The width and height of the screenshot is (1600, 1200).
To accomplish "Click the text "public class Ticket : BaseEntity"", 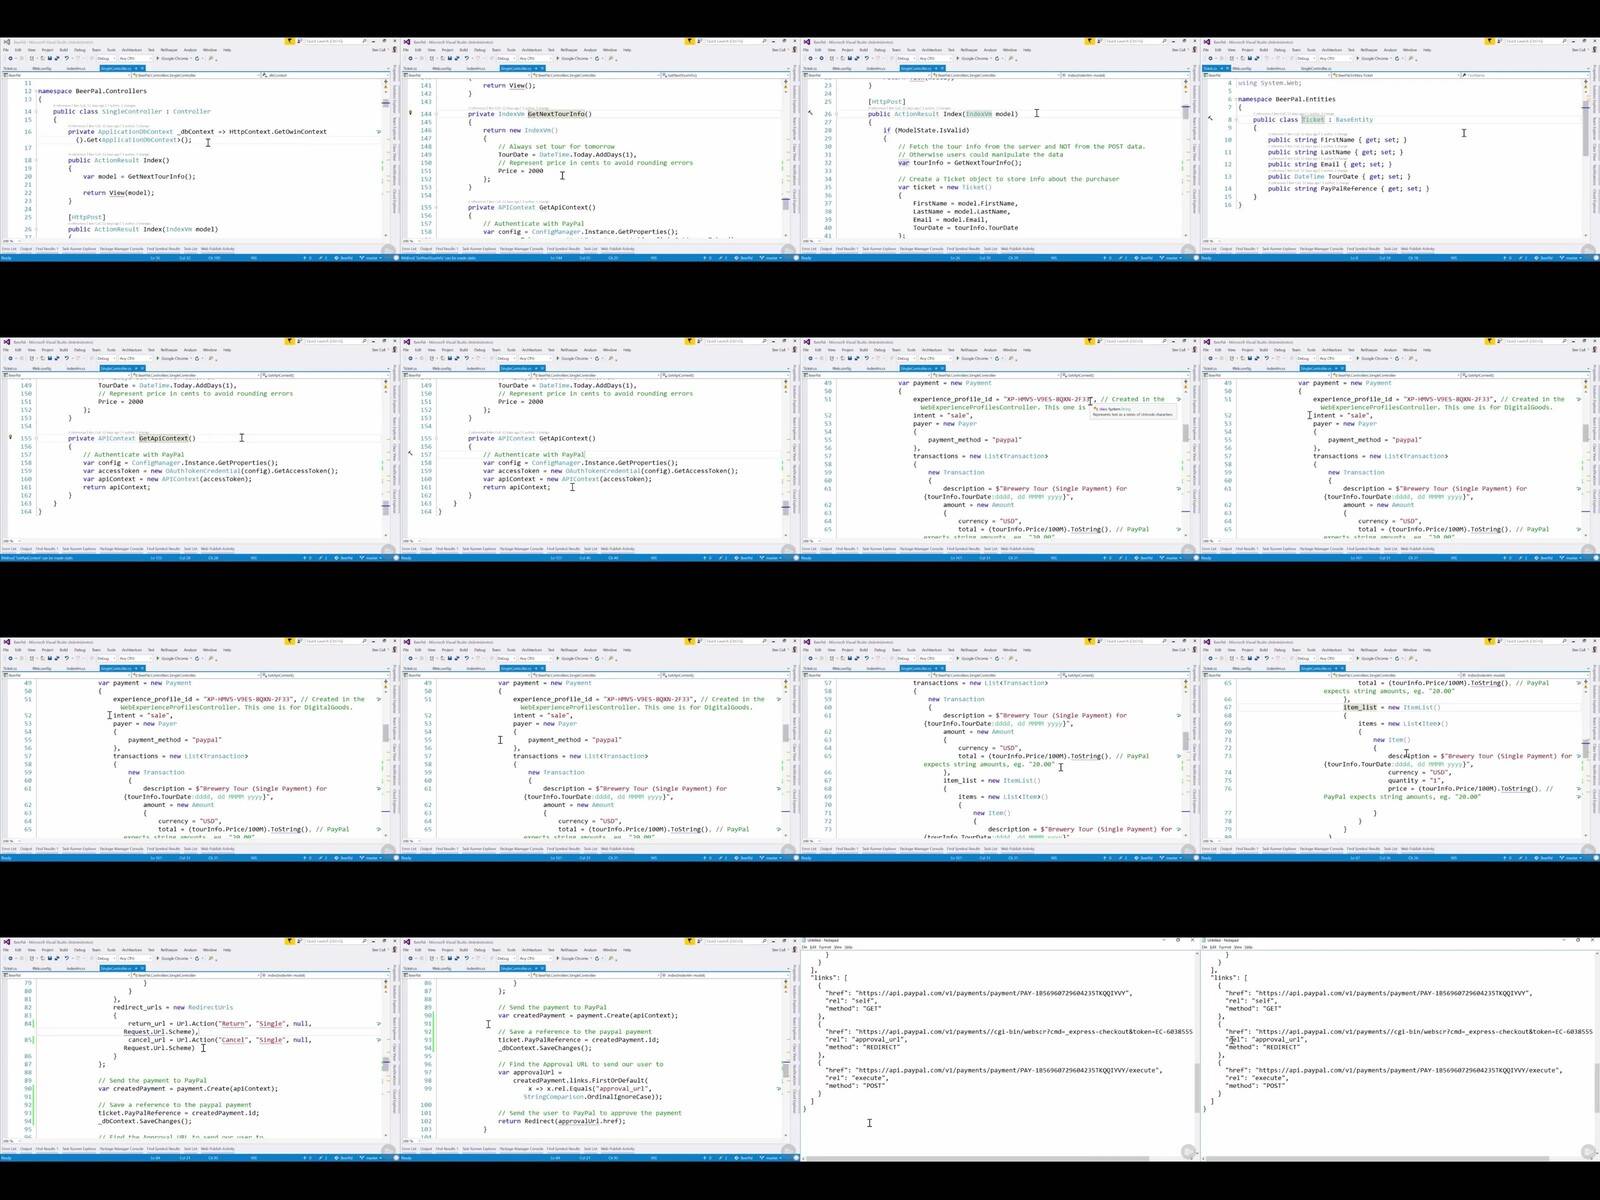I will pyautogui.click(x=1313, y=119).
